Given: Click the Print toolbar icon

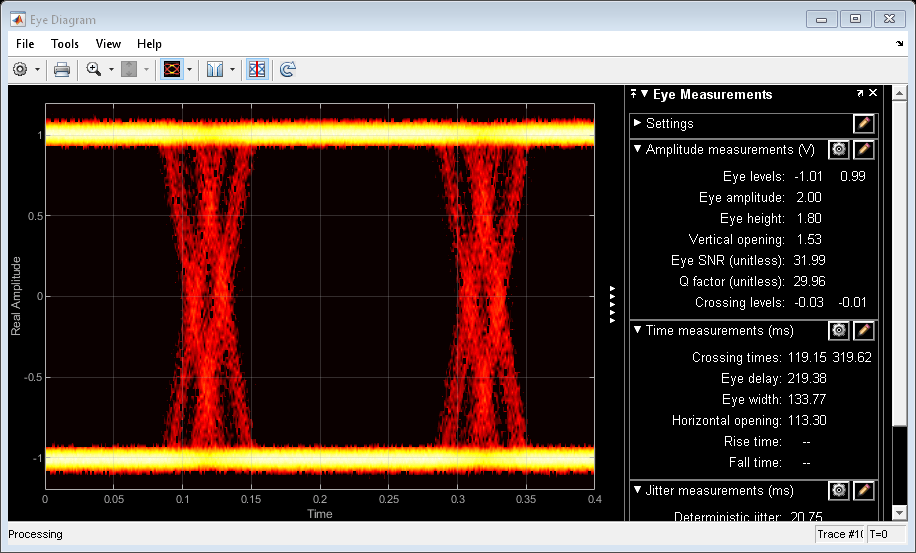Looking at the screenshot, I should pos(62,69).
